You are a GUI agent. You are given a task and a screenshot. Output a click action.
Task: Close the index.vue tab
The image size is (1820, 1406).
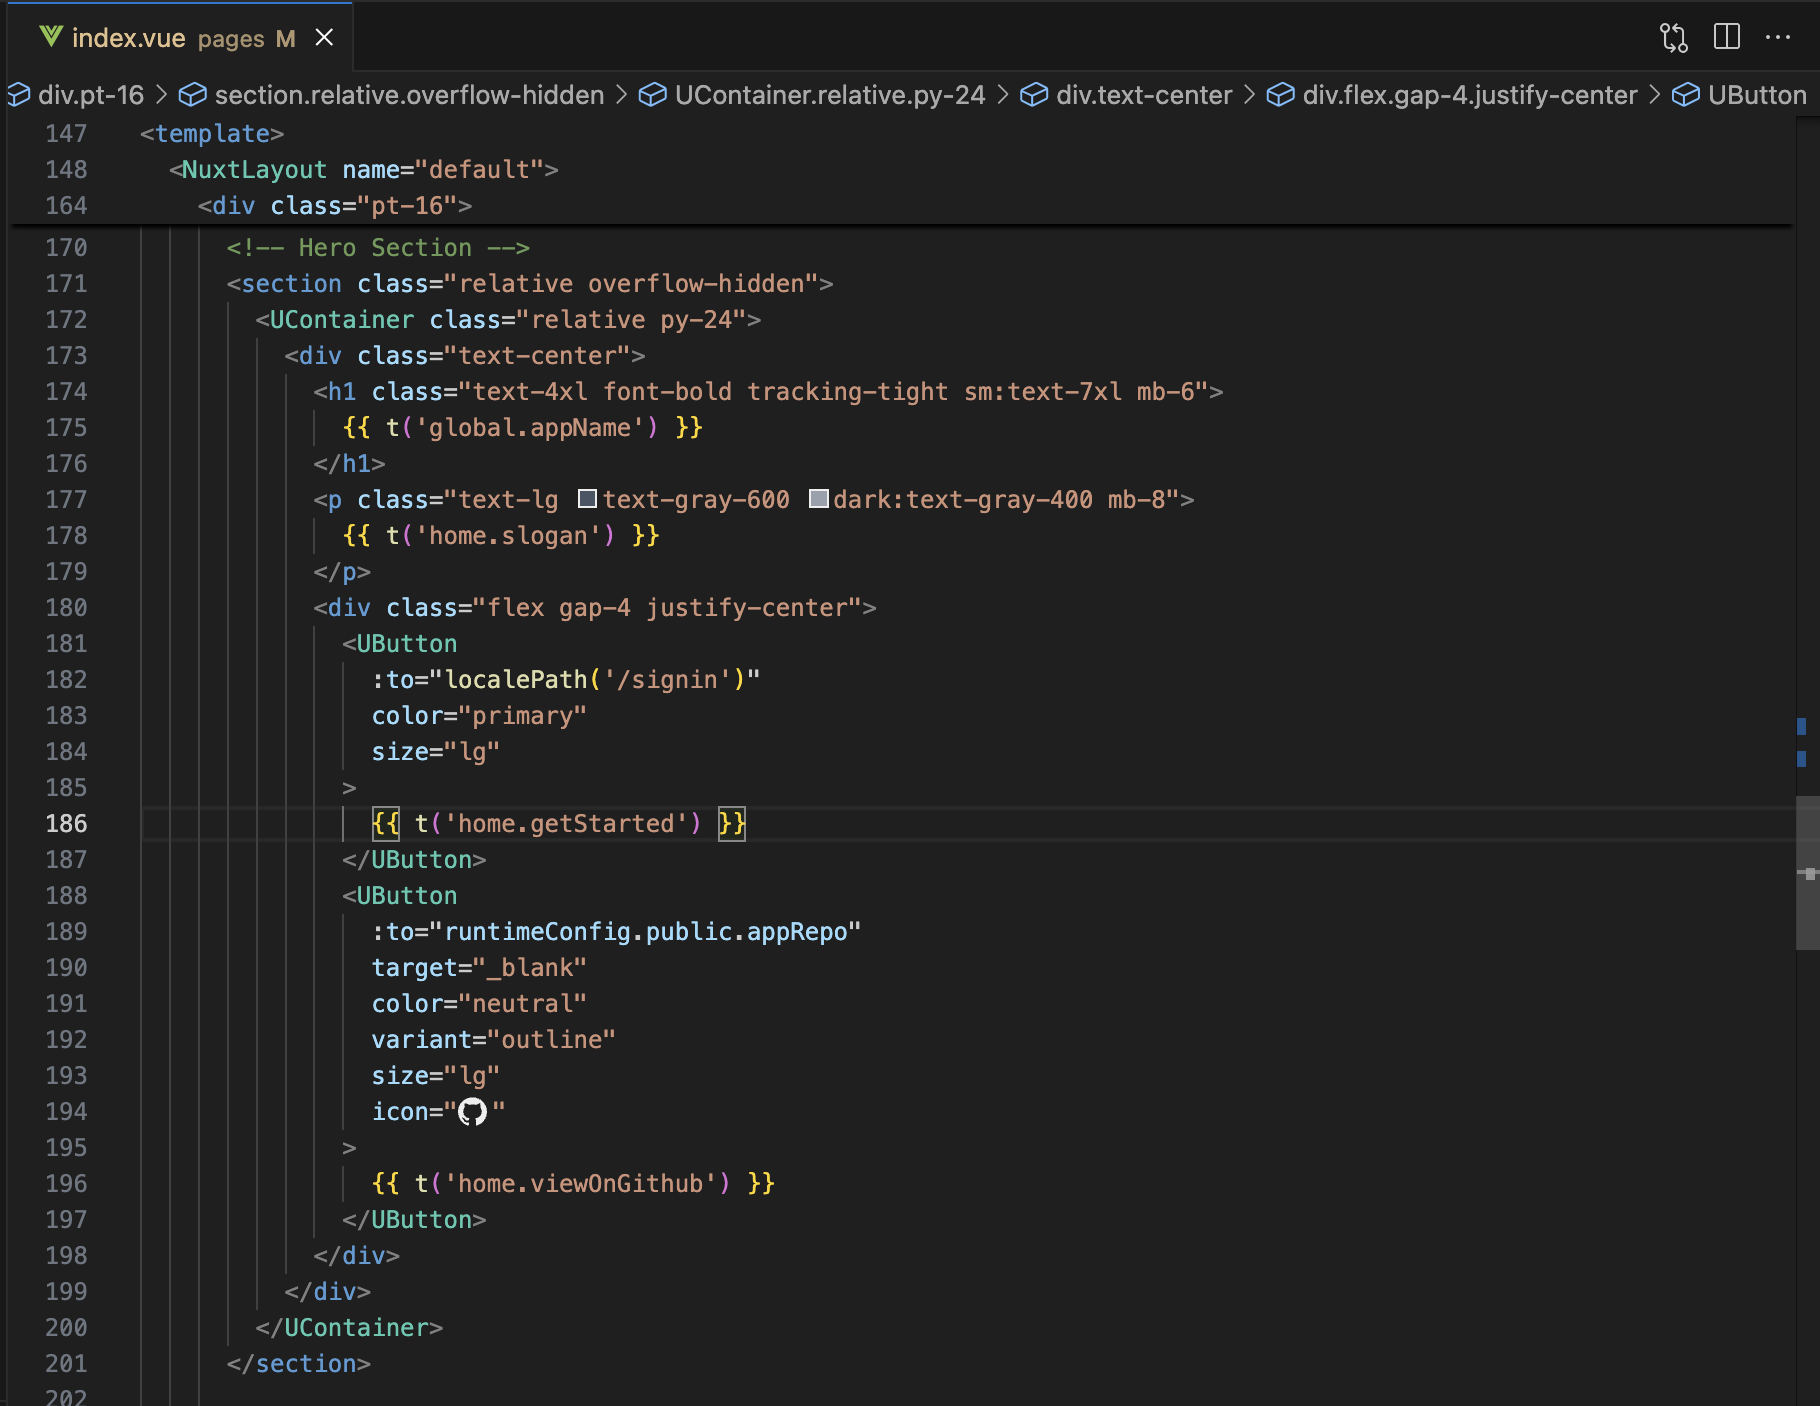click(x=324, y=38)
